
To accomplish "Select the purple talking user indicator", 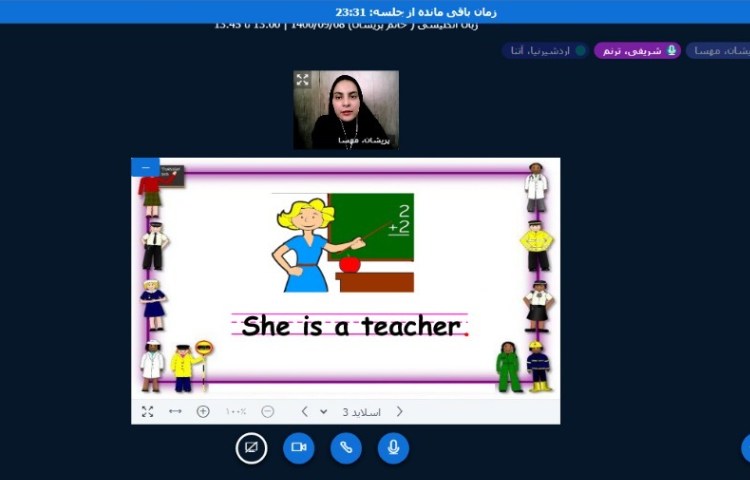I will [x=637, y=50].
